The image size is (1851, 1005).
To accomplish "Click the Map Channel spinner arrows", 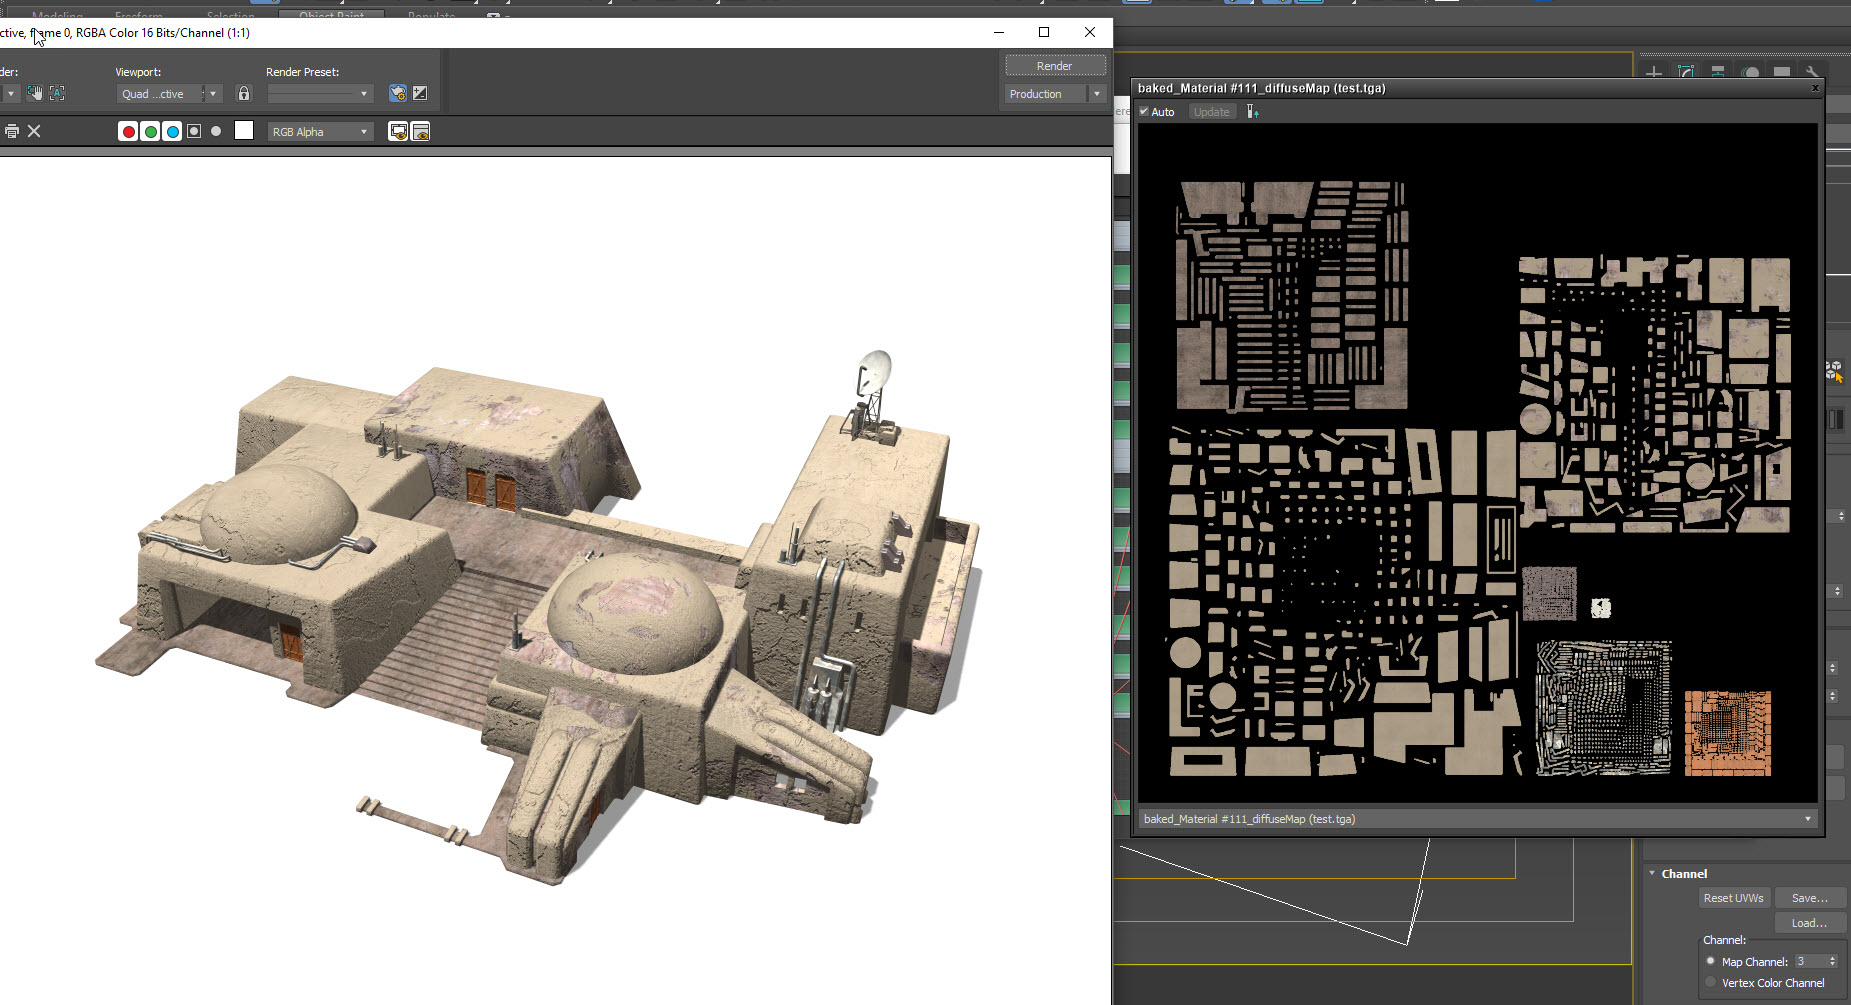I will (1833, 961).
